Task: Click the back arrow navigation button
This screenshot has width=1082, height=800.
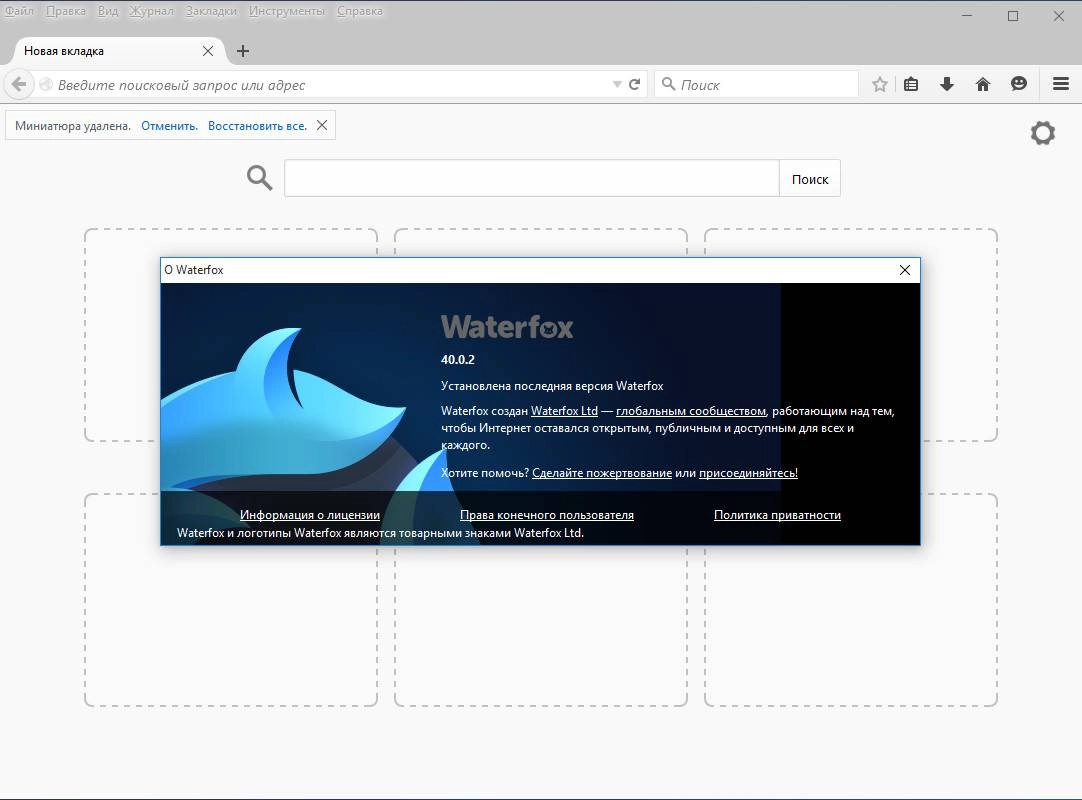Action: tap(19, 84)
